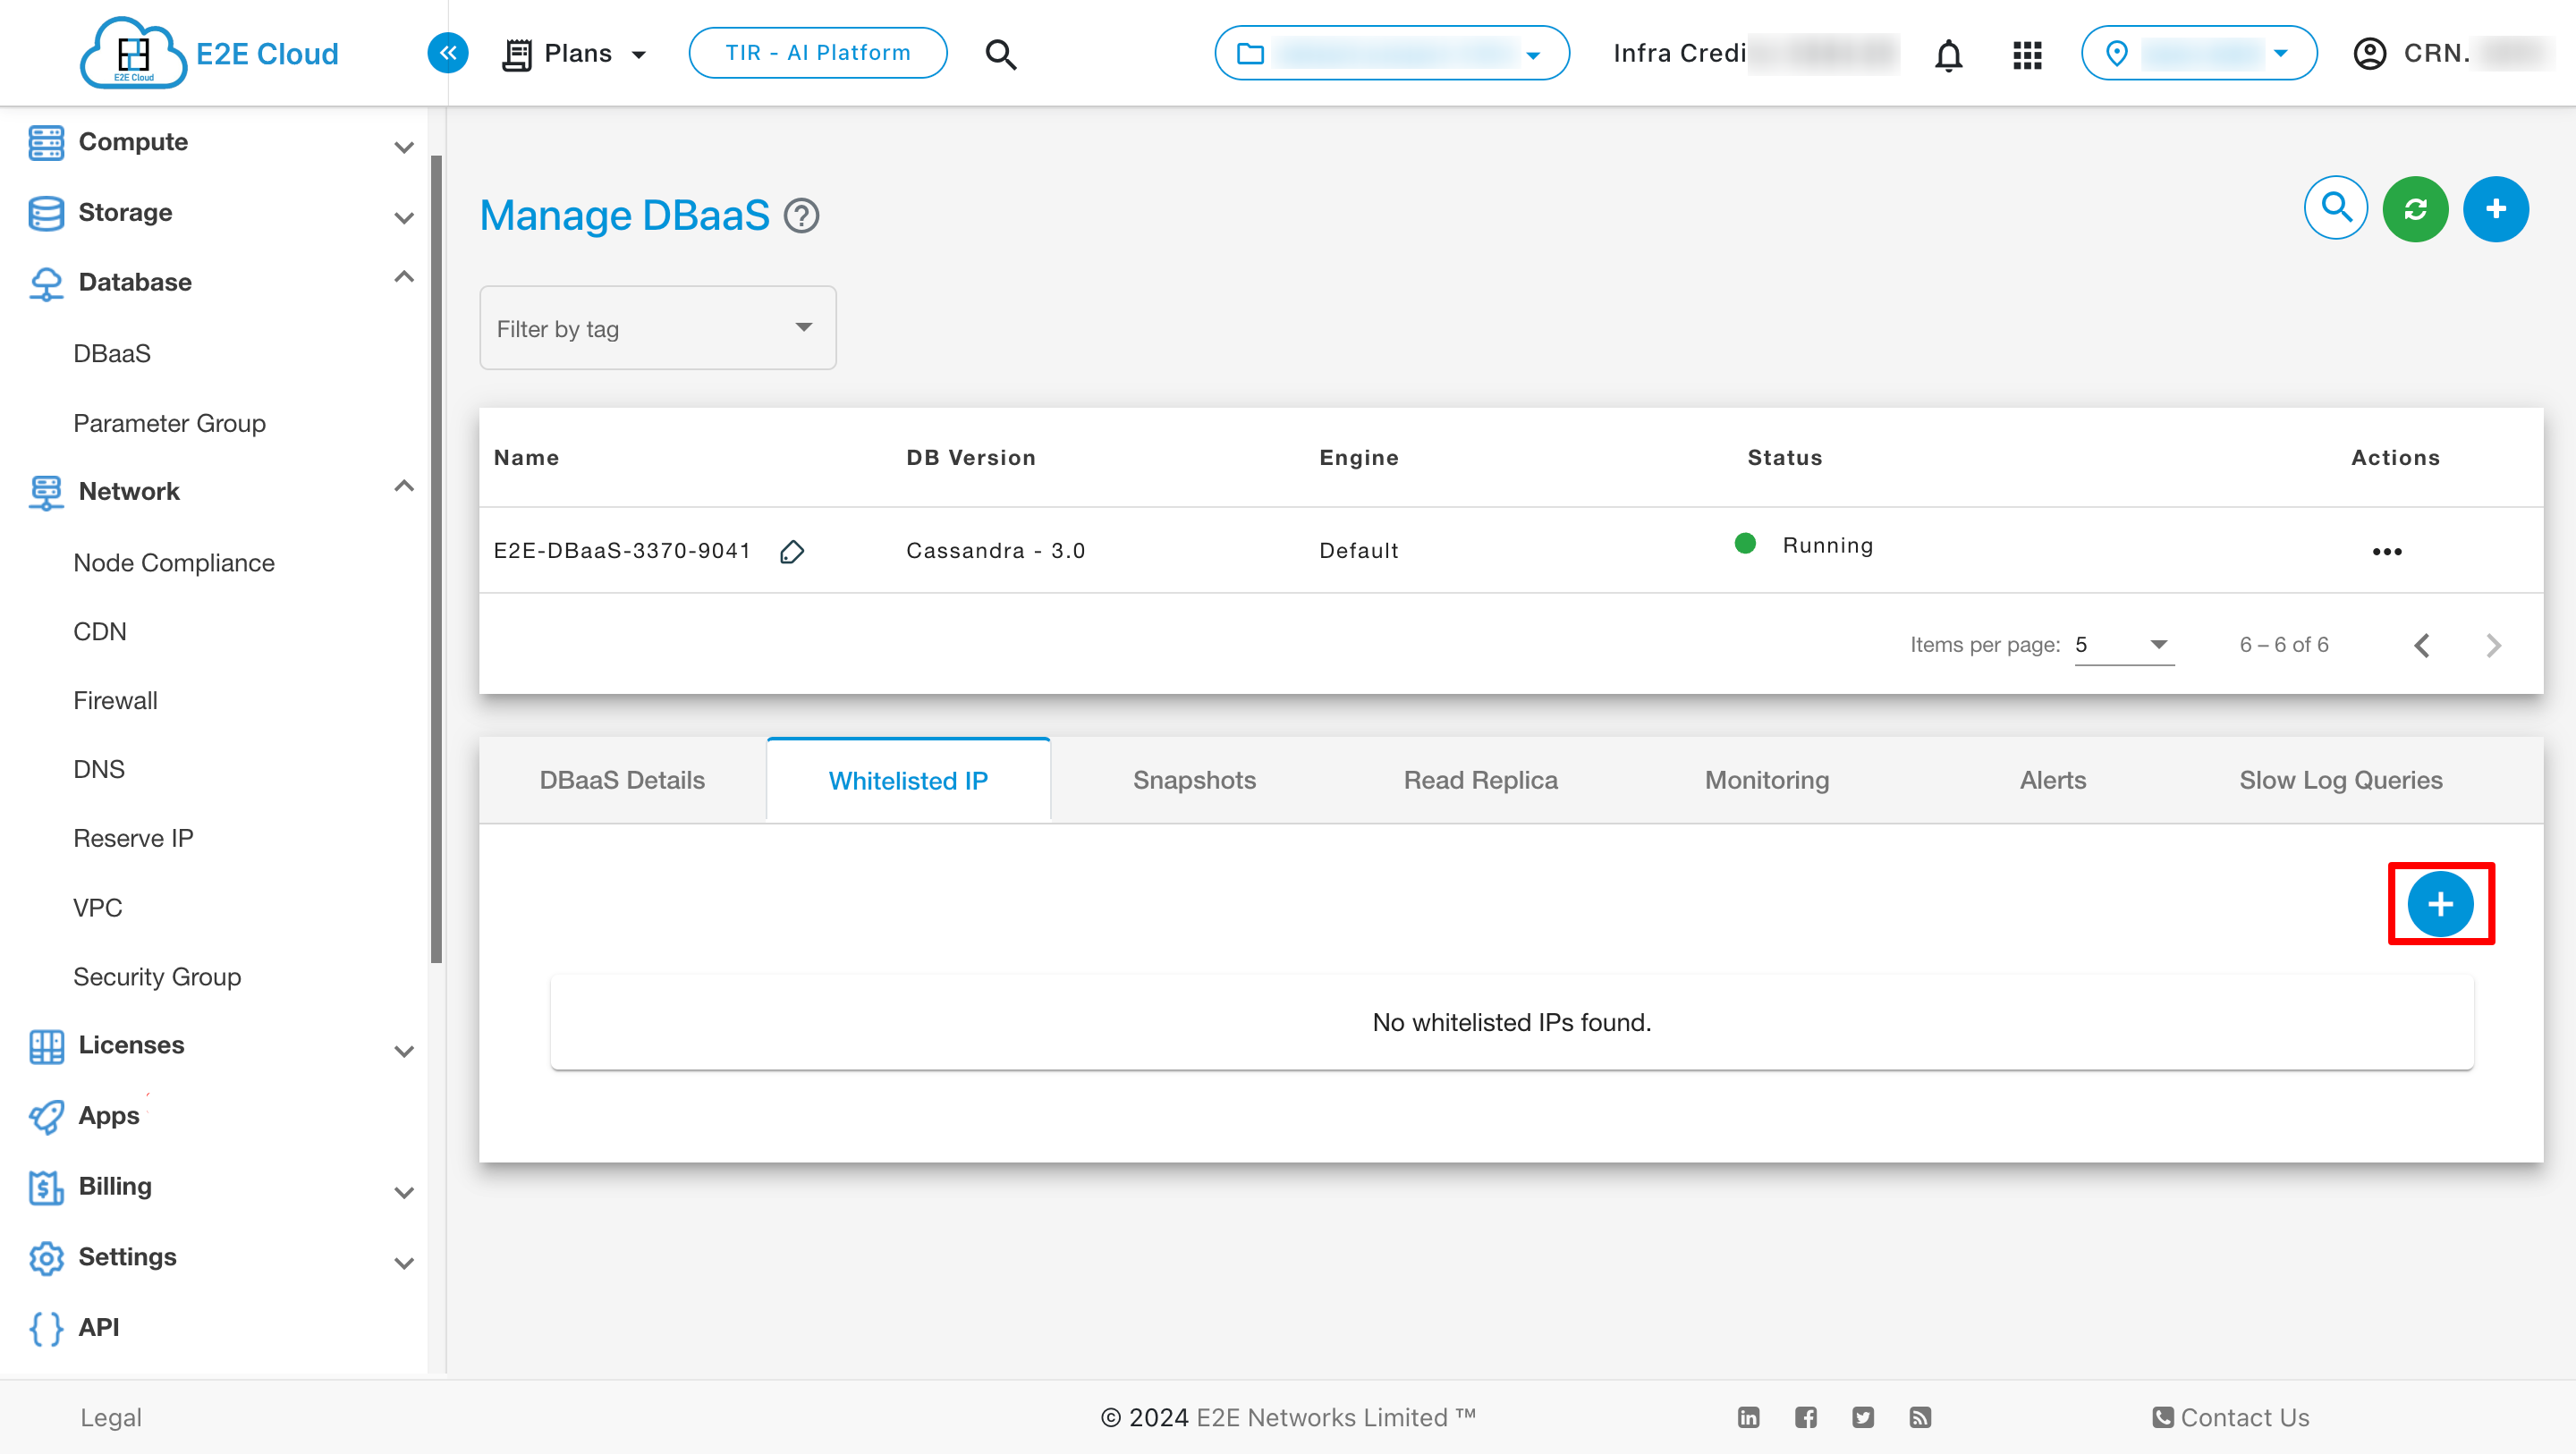Click the E2E-DBaaS-3370-9041 name
This screenshot has height=1454, width=2576.
[622, 551]
